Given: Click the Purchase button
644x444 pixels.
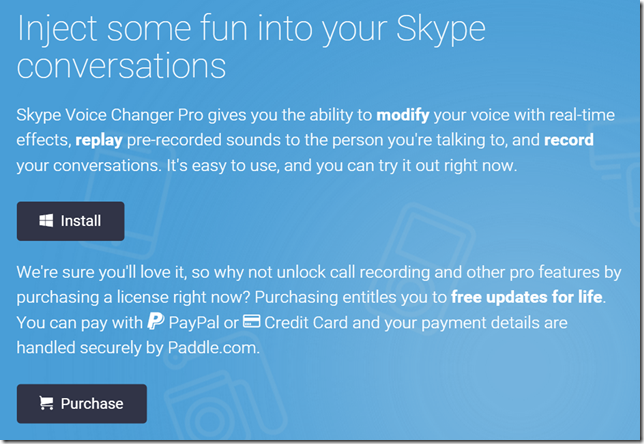Looking at the screenshot, I should [x=81, y=403].
